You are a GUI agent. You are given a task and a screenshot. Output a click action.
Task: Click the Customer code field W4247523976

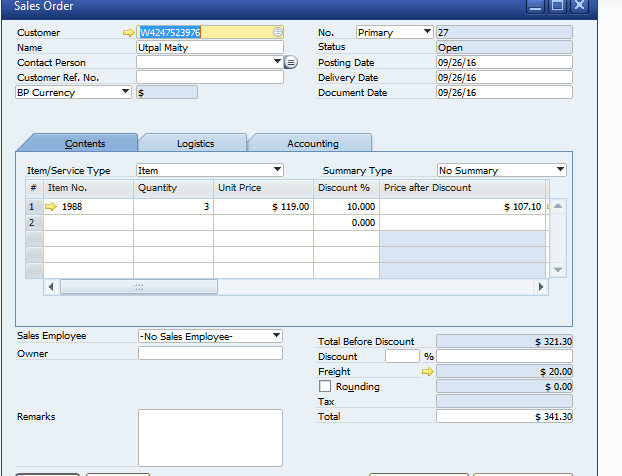click(210, 32)
